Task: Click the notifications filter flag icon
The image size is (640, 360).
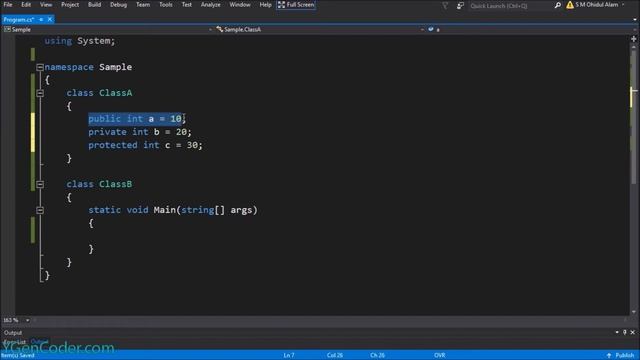Action: (445, 6)
